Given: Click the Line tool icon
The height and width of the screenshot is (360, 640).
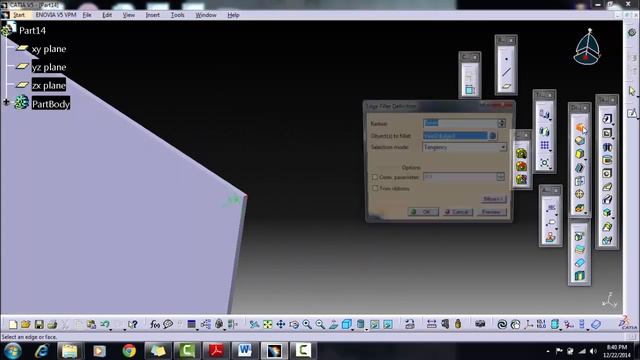Looking at the screenshot, I should click(x=506, y=72).
